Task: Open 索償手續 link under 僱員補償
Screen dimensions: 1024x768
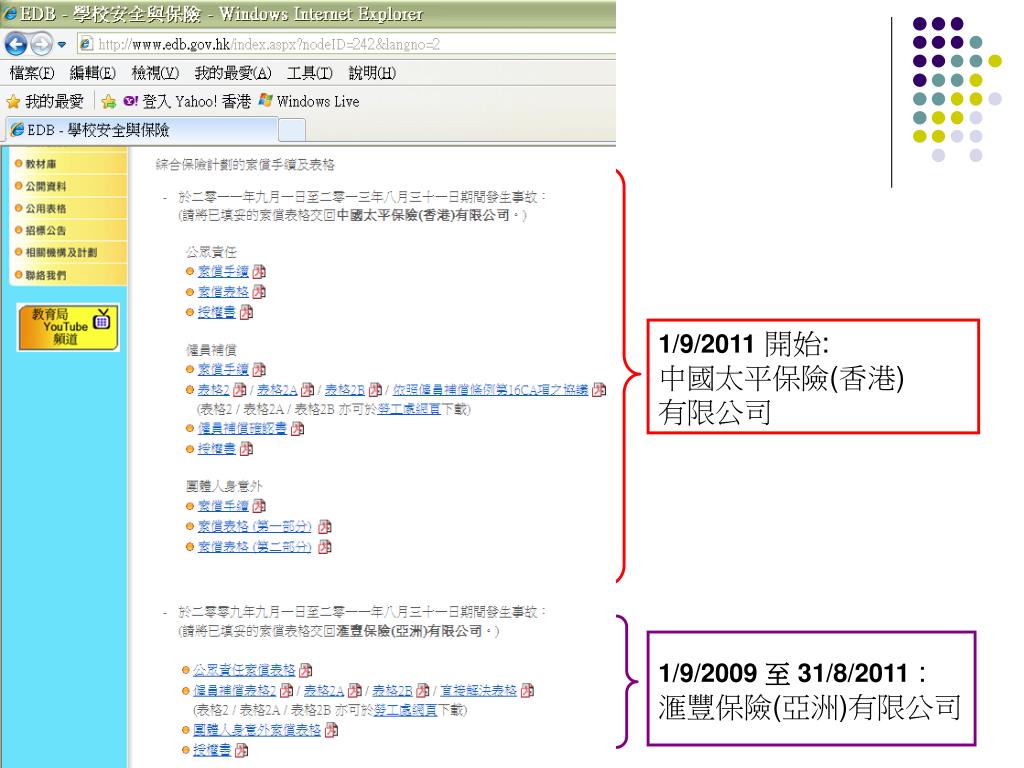Action: pyautogui.click(x=223, y=370)
